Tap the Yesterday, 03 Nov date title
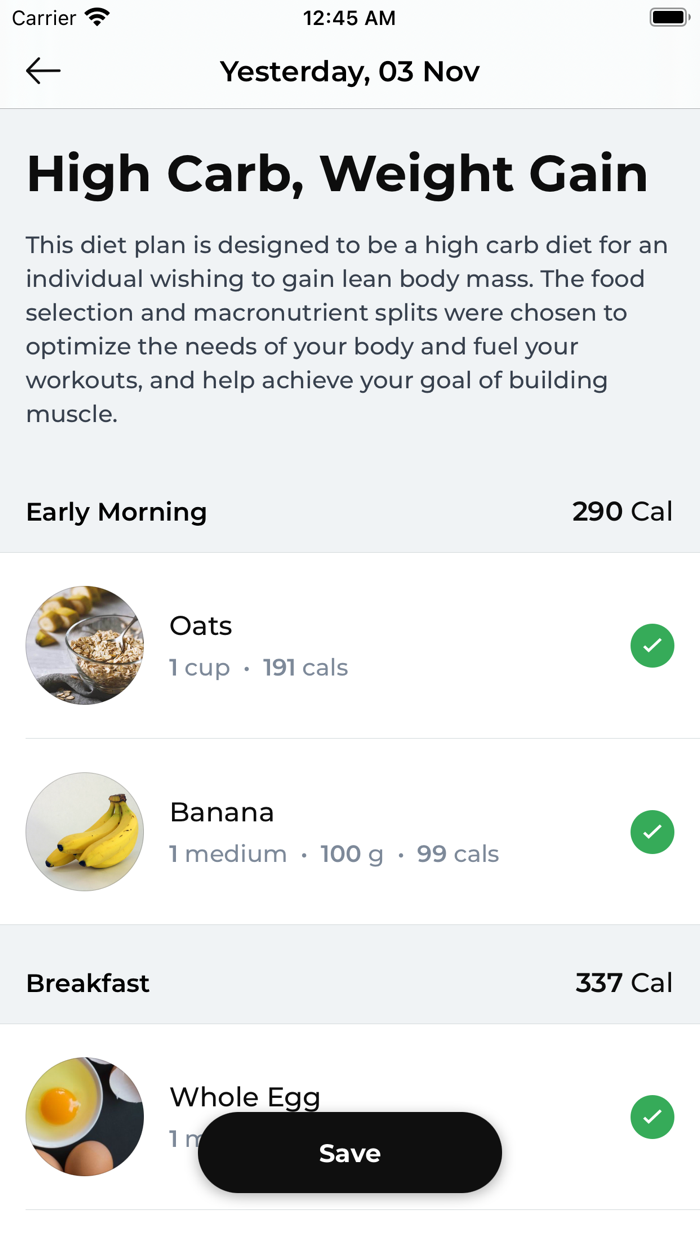 click(x=350, y=72)
